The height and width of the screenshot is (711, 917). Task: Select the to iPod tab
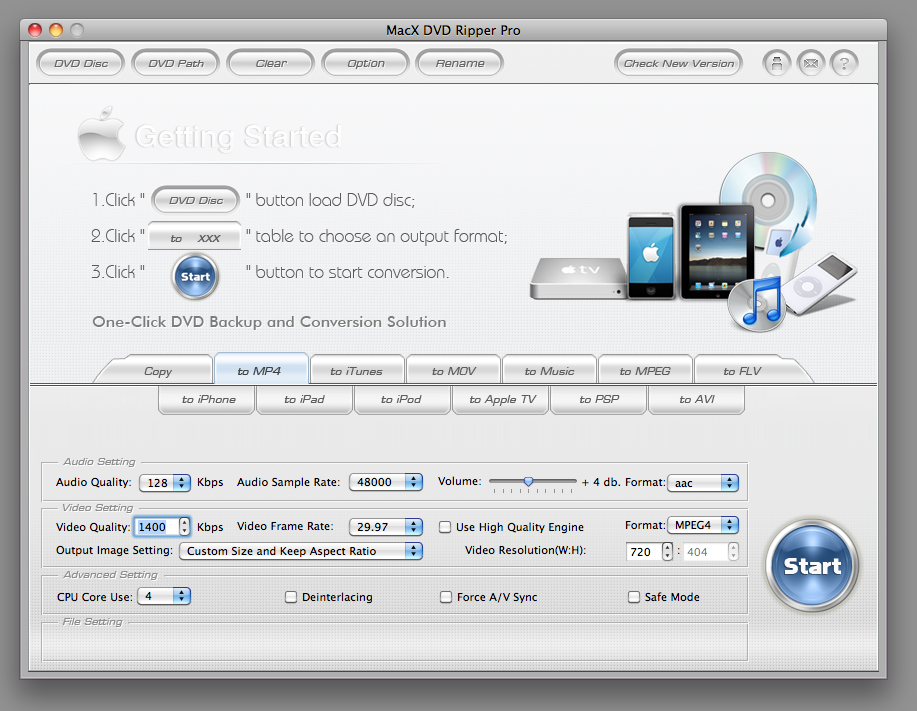pyautogui.click(x=401, y=399)
